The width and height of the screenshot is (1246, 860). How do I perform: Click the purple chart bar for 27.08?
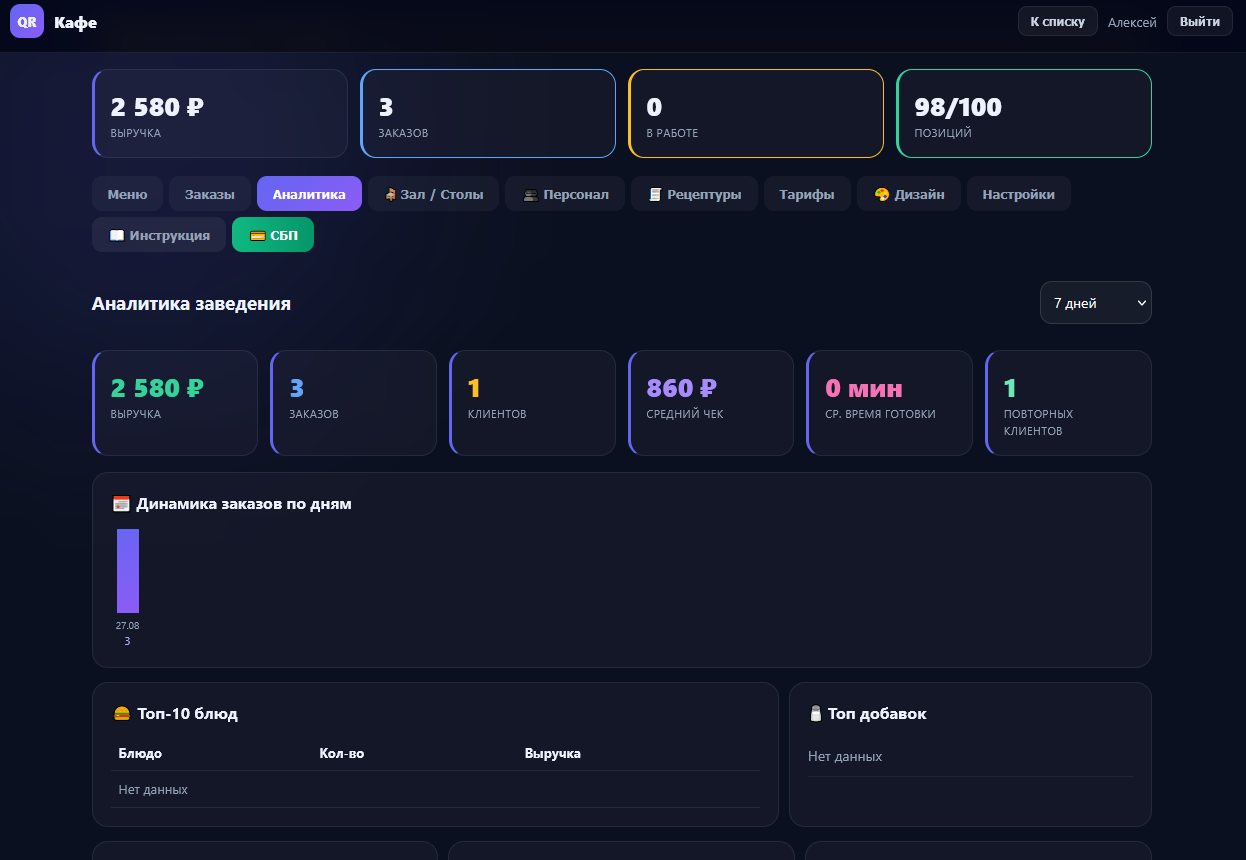pos(128,571)
